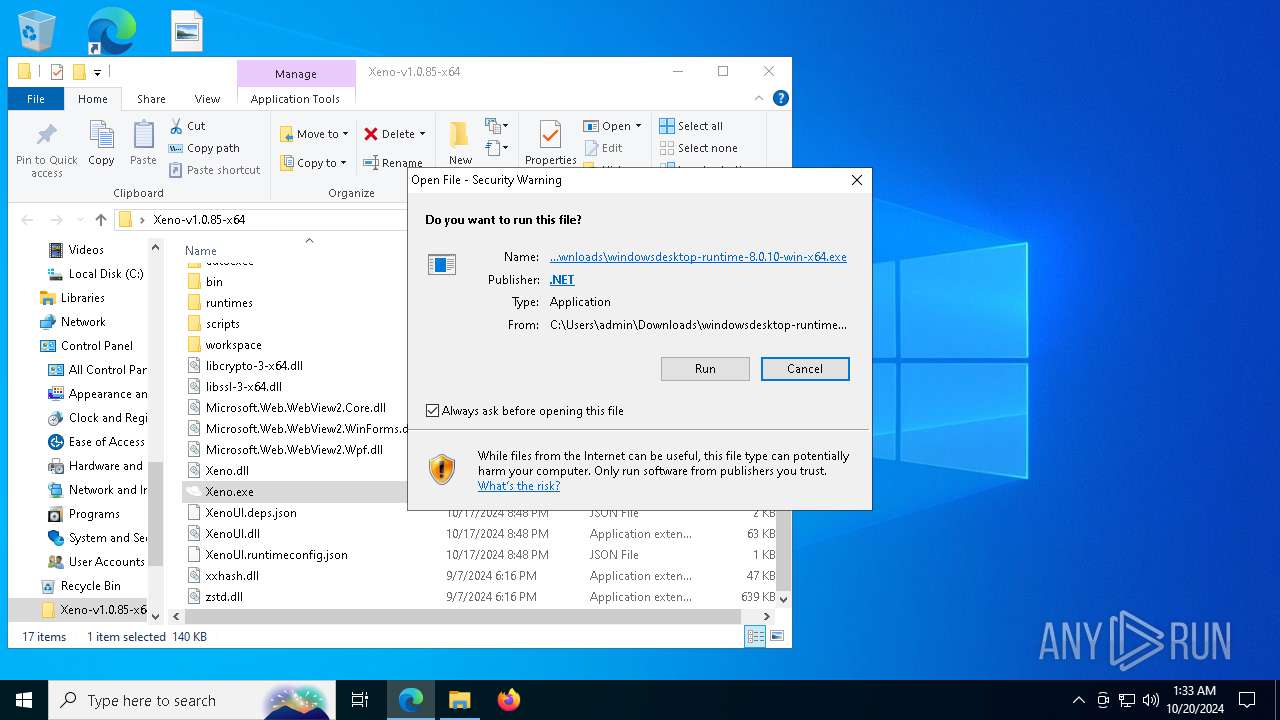Open the File menu tab
Screen dimensions: 1280x720
36,99
